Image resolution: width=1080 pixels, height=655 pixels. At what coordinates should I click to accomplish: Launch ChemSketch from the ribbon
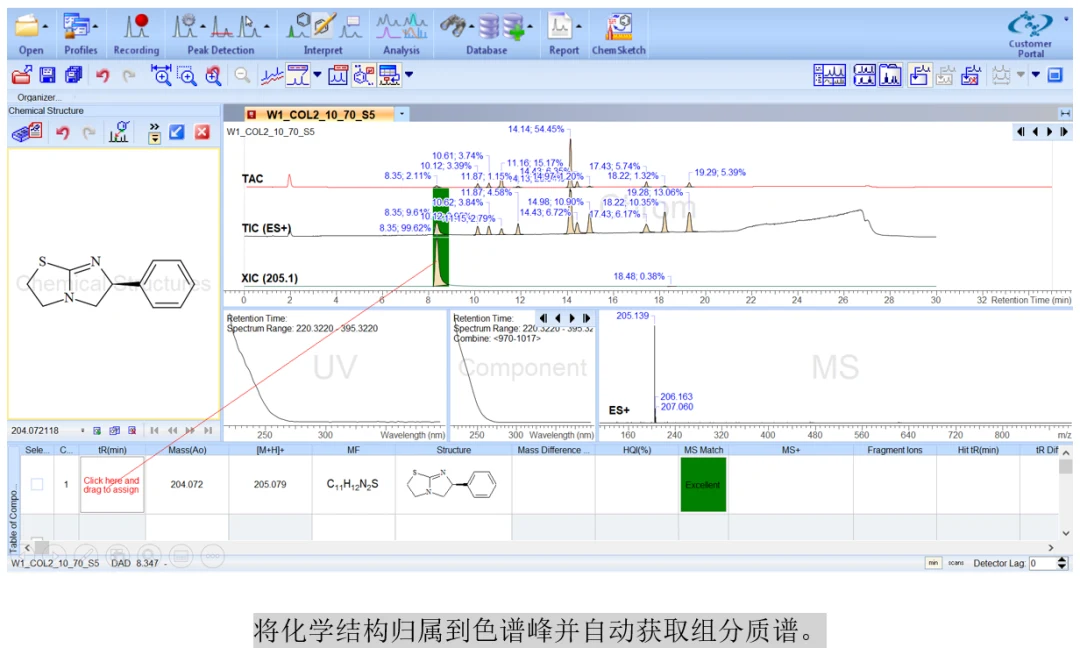pyautogui.click(x=619, y=34)
